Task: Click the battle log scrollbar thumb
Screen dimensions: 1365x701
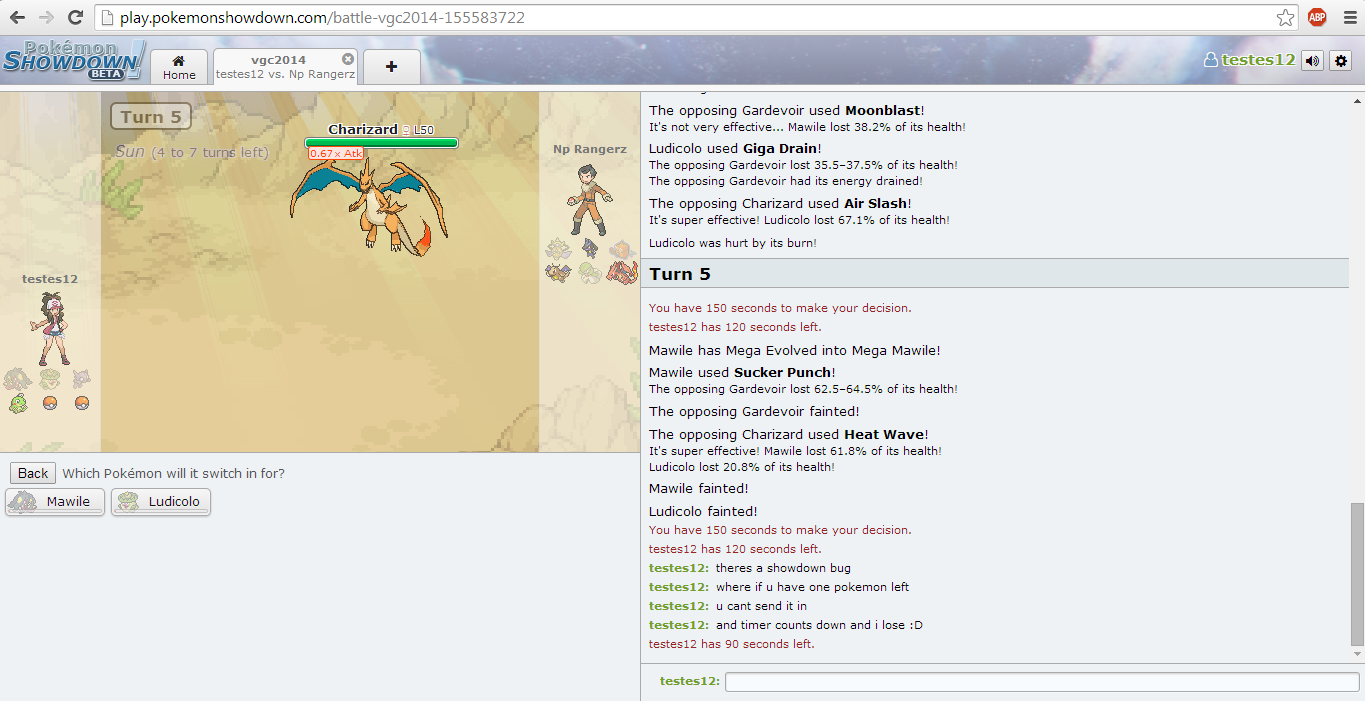Action: coord(1356,574)
